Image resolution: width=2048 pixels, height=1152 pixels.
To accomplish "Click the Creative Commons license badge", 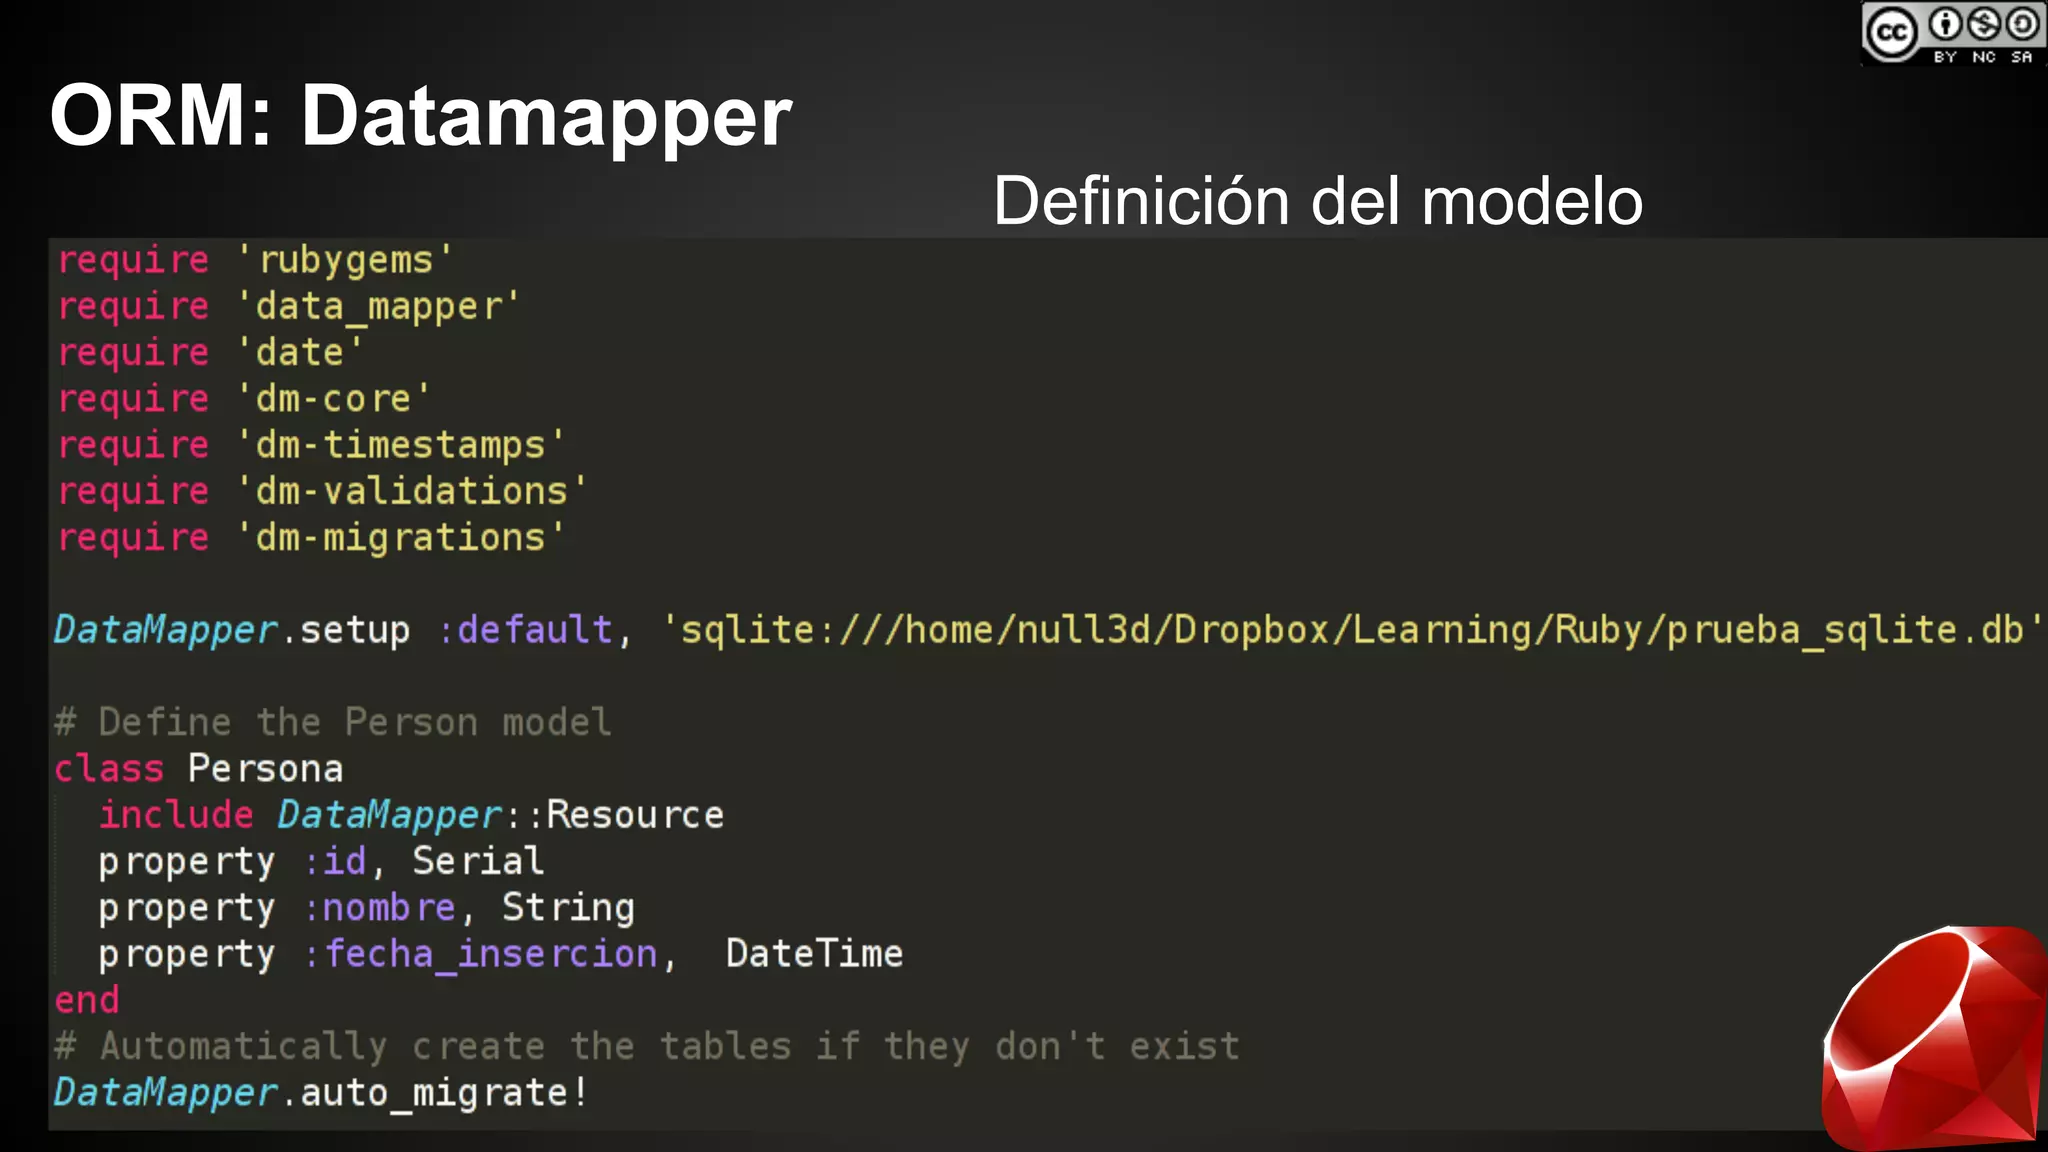I will 1953,34.
